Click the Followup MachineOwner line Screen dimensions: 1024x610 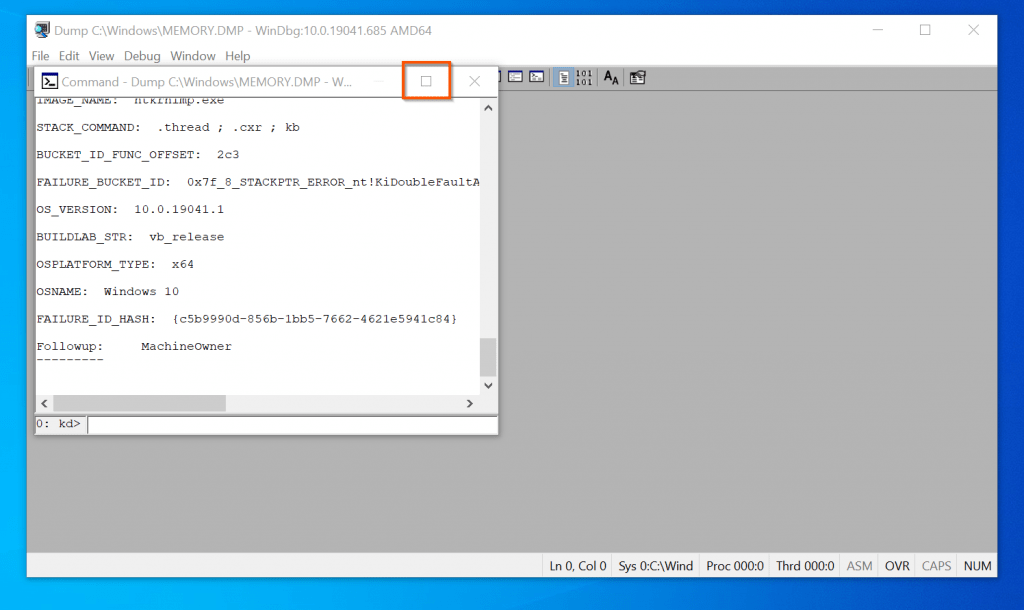pyautogui.click(x=134, y=347)
